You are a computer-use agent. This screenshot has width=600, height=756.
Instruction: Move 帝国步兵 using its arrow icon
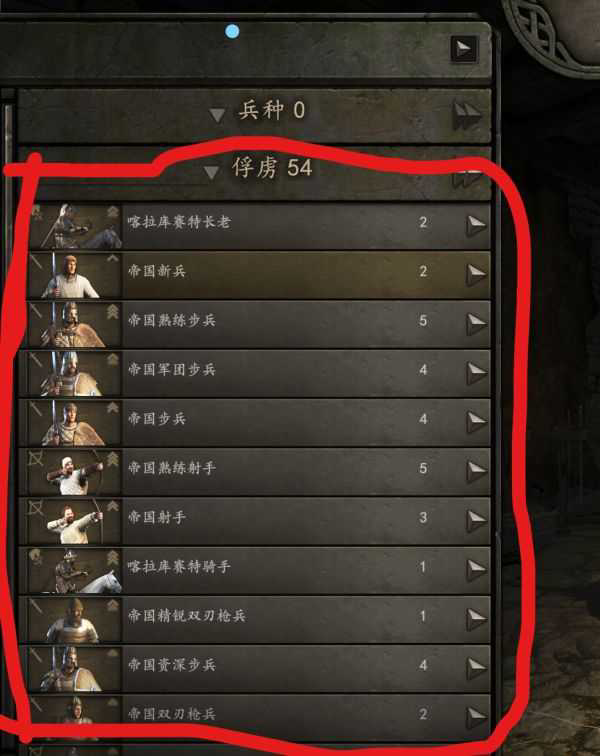(477, 422)
